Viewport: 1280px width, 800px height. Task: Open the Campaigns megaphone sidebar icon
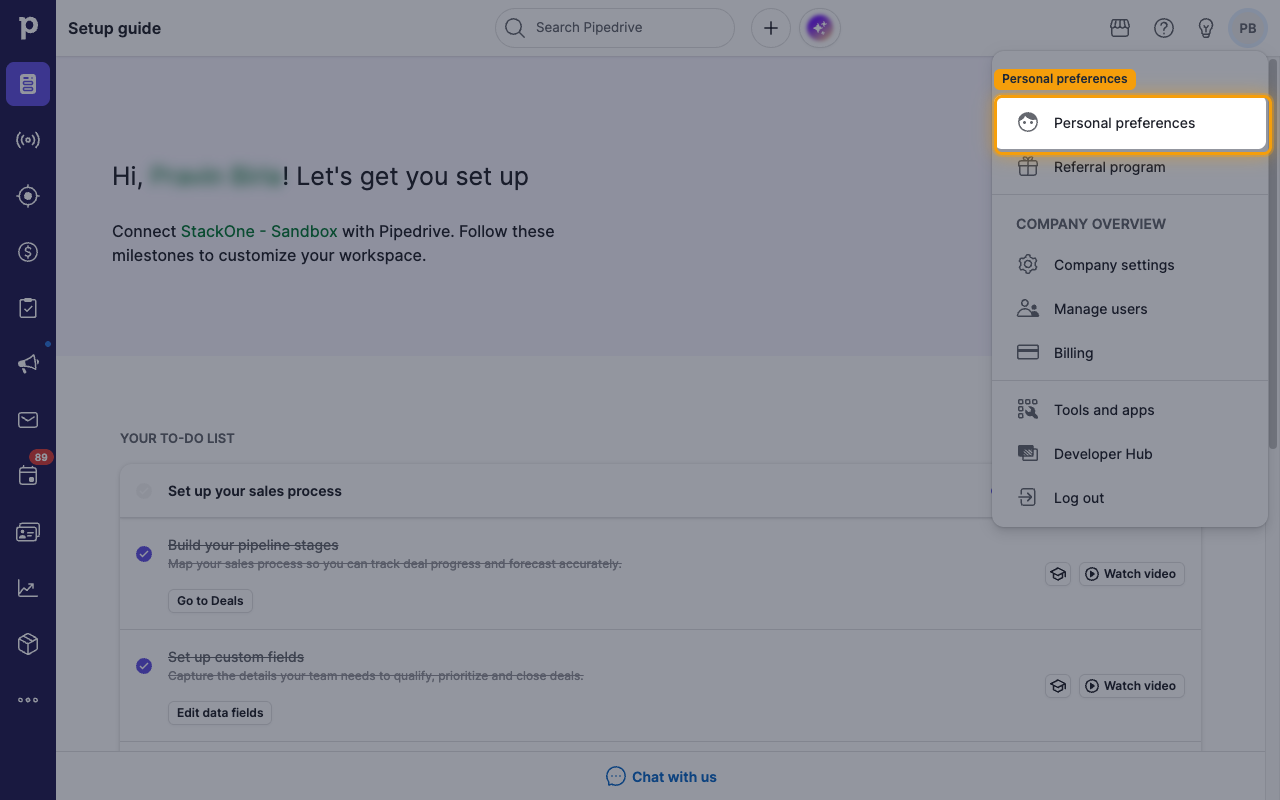[28, 364]
